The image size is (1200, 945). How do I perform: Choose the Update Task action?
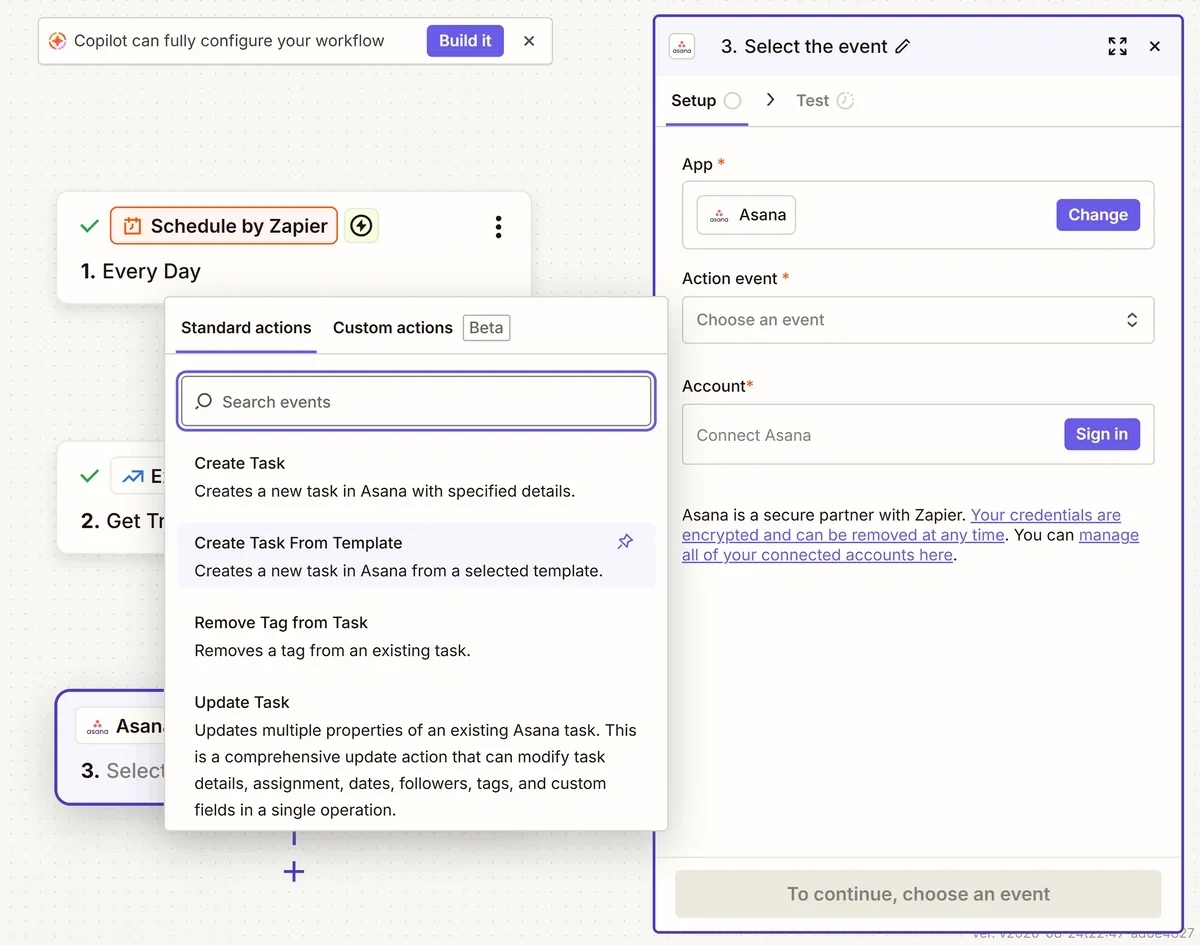click(x=416, y=756)
